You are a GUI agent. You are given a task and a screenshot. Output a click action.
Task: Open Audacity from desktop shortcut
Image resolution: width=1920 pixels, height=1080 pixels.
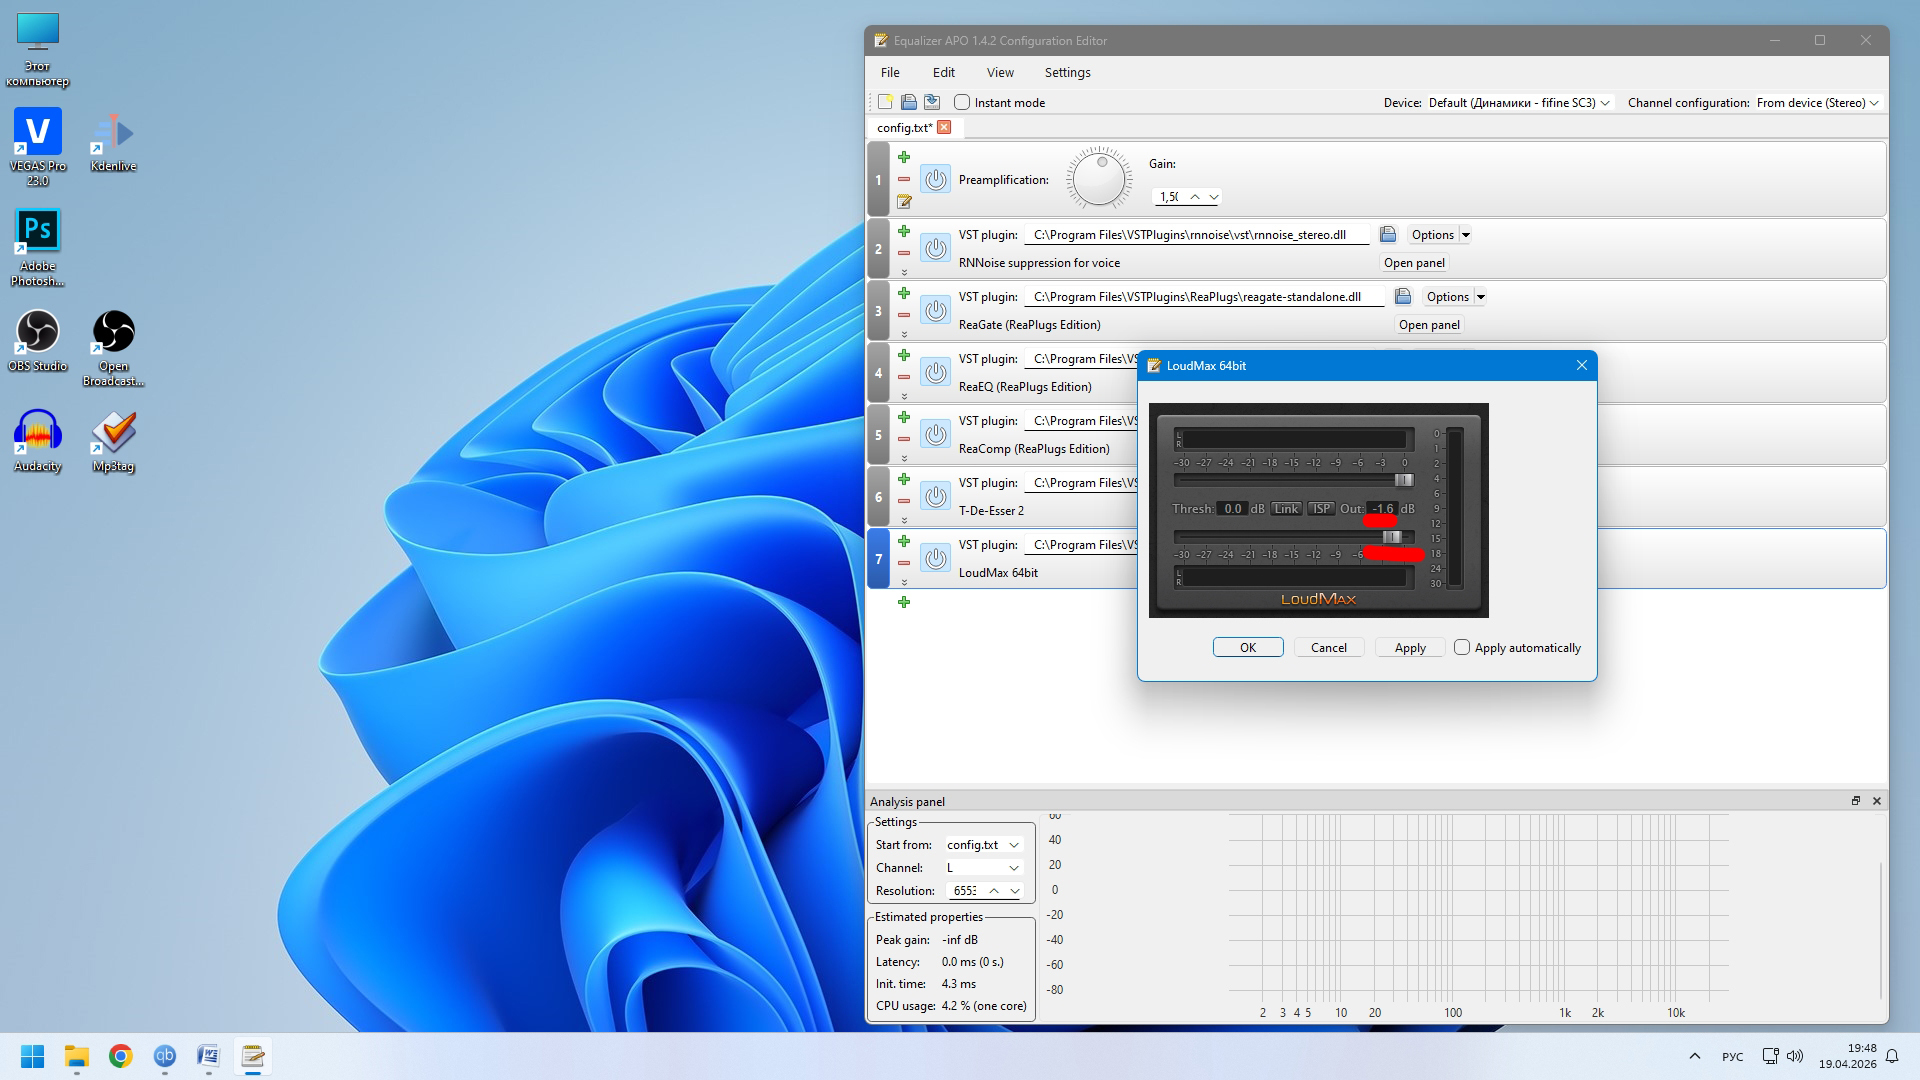pos(38,440)
